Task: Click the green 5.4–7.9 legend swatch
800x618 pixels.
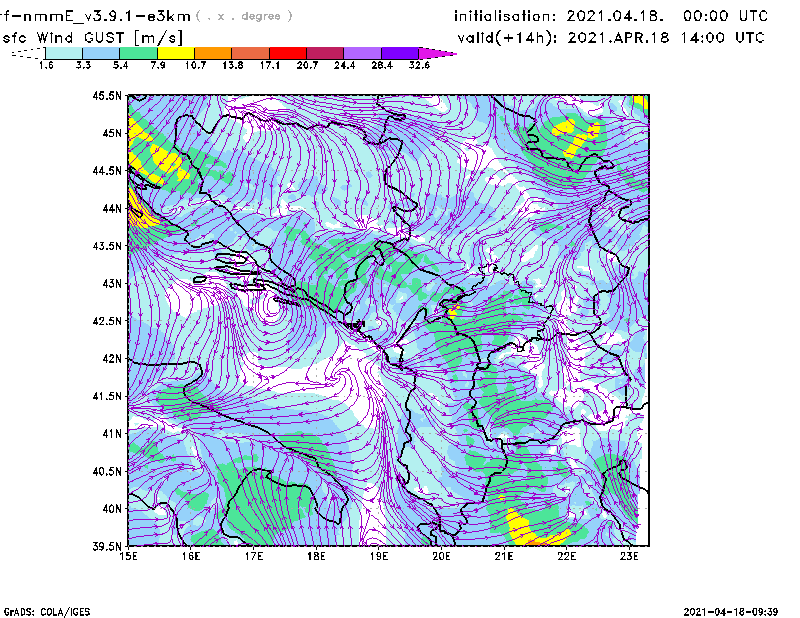Action: click(138, 53)
